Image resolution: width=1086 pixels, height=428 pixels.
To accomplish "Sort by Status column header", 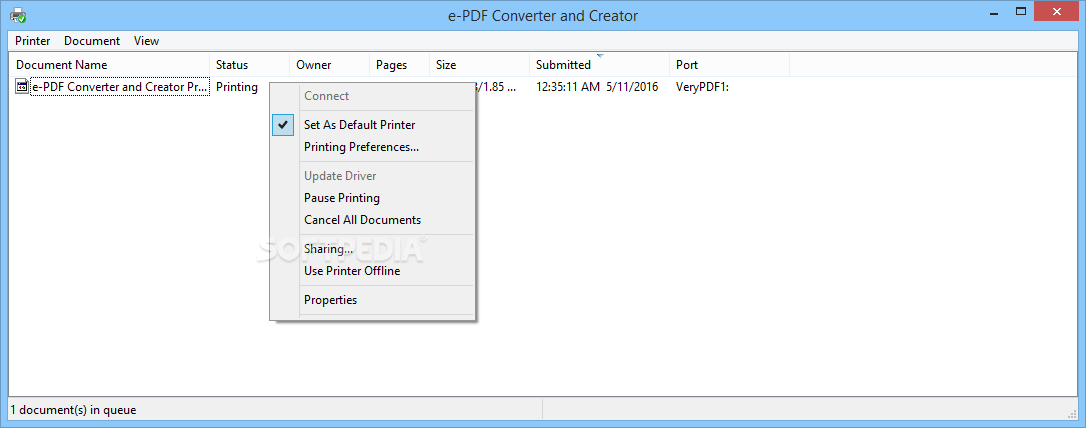I will click(250, 65).
